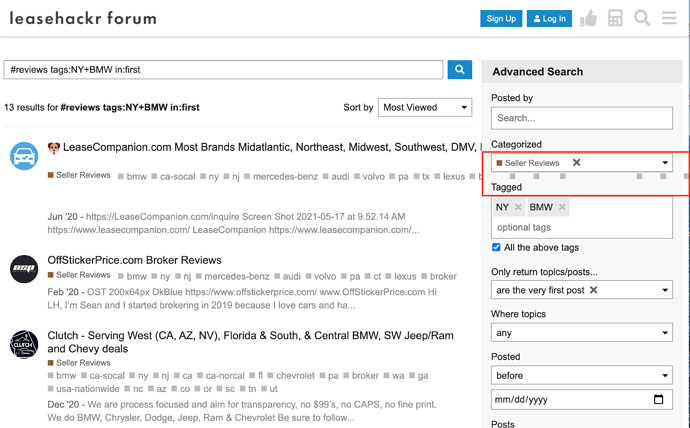Screen dimensions: 690x428
Task: Expand the Posted 'before' dropdown
Action: coord(582,375)
